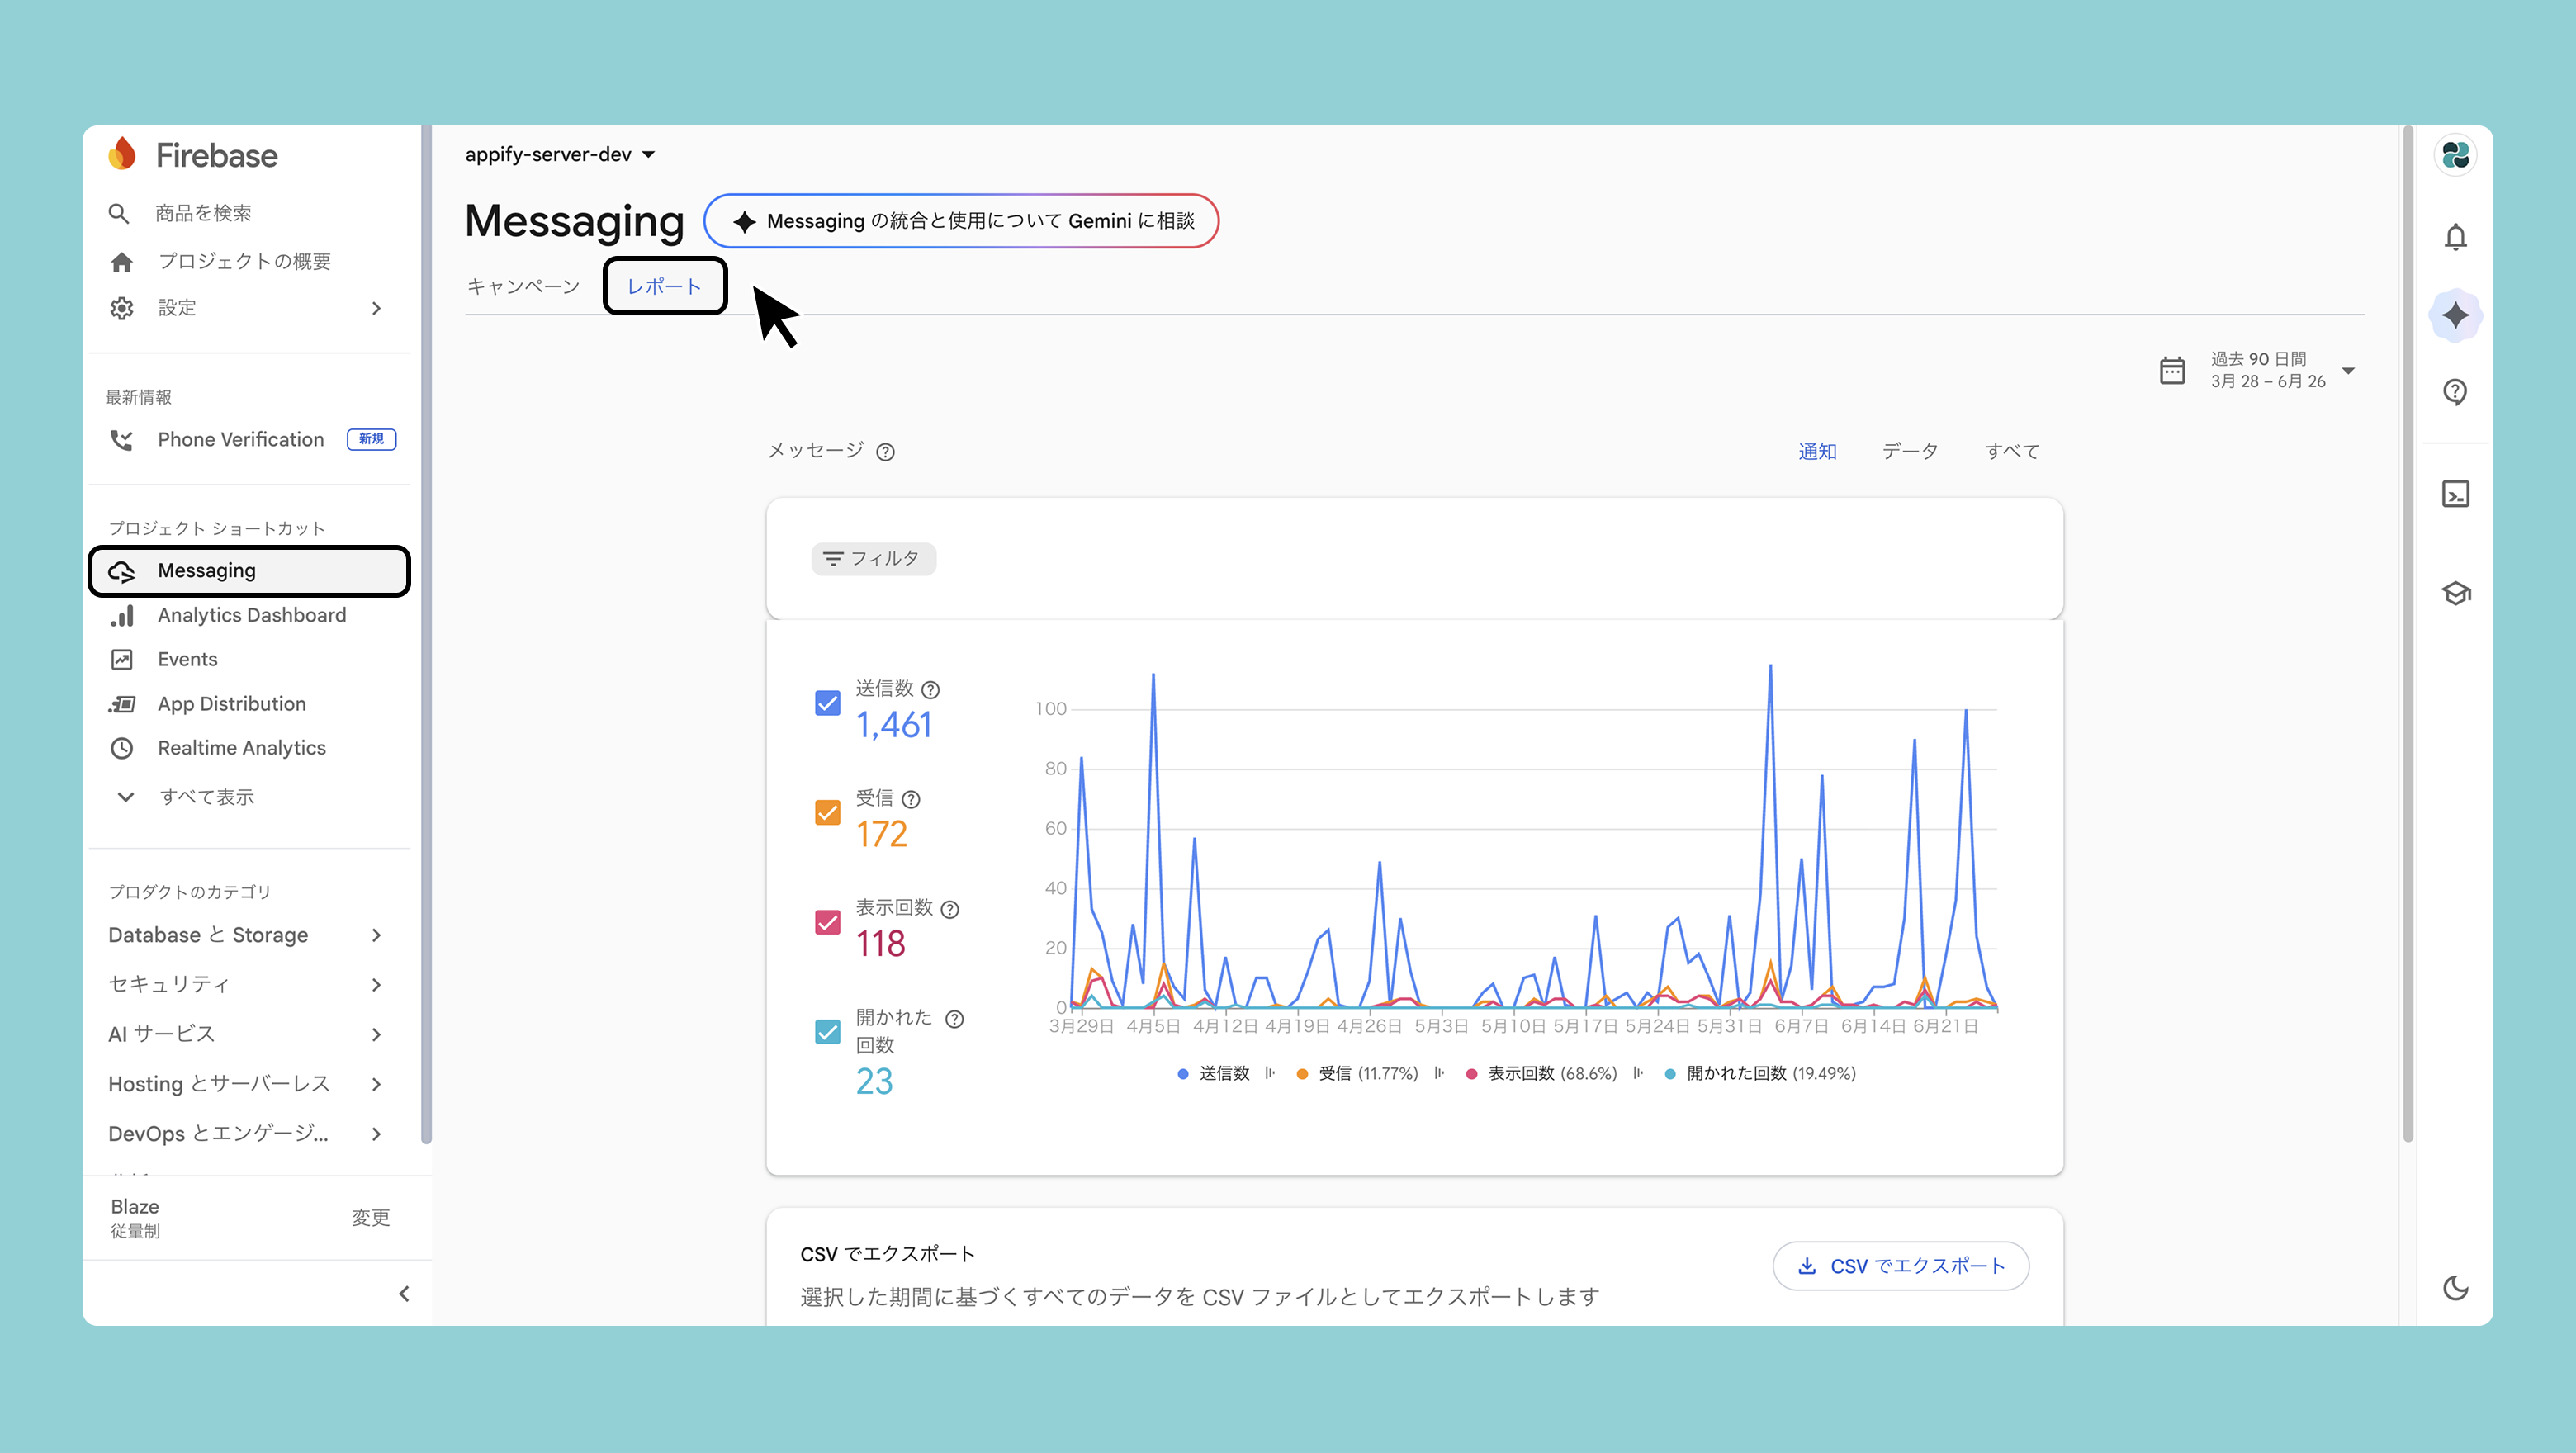Uncheck the 受信 checkbox
This screenshot has height=1453, width=2576.
coord(827,812)
